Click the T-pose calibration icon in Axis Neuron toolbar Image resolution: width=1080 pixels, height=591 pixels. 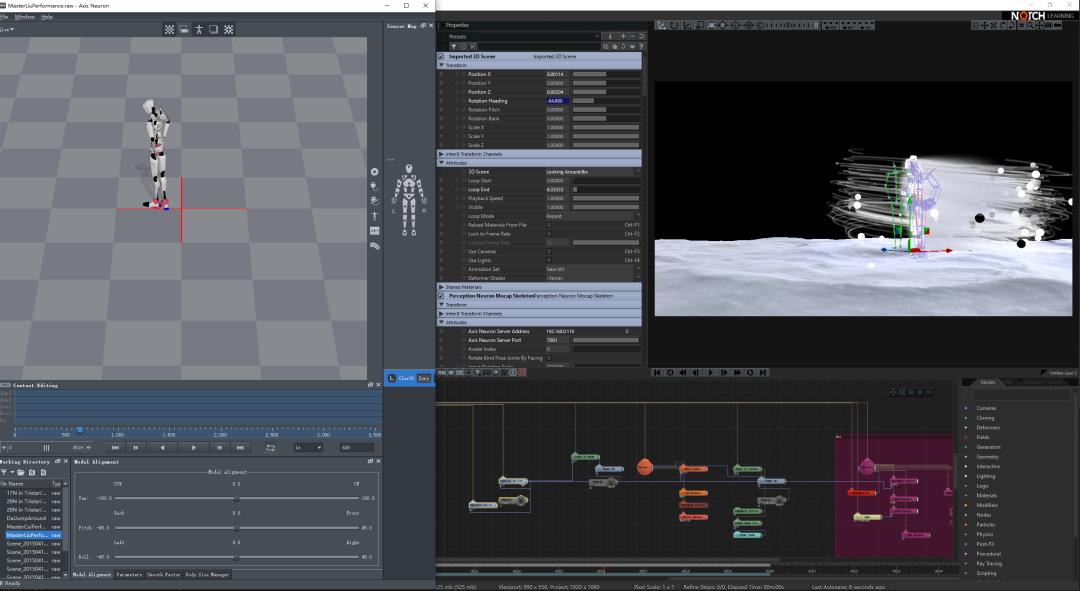coord(375,216)
